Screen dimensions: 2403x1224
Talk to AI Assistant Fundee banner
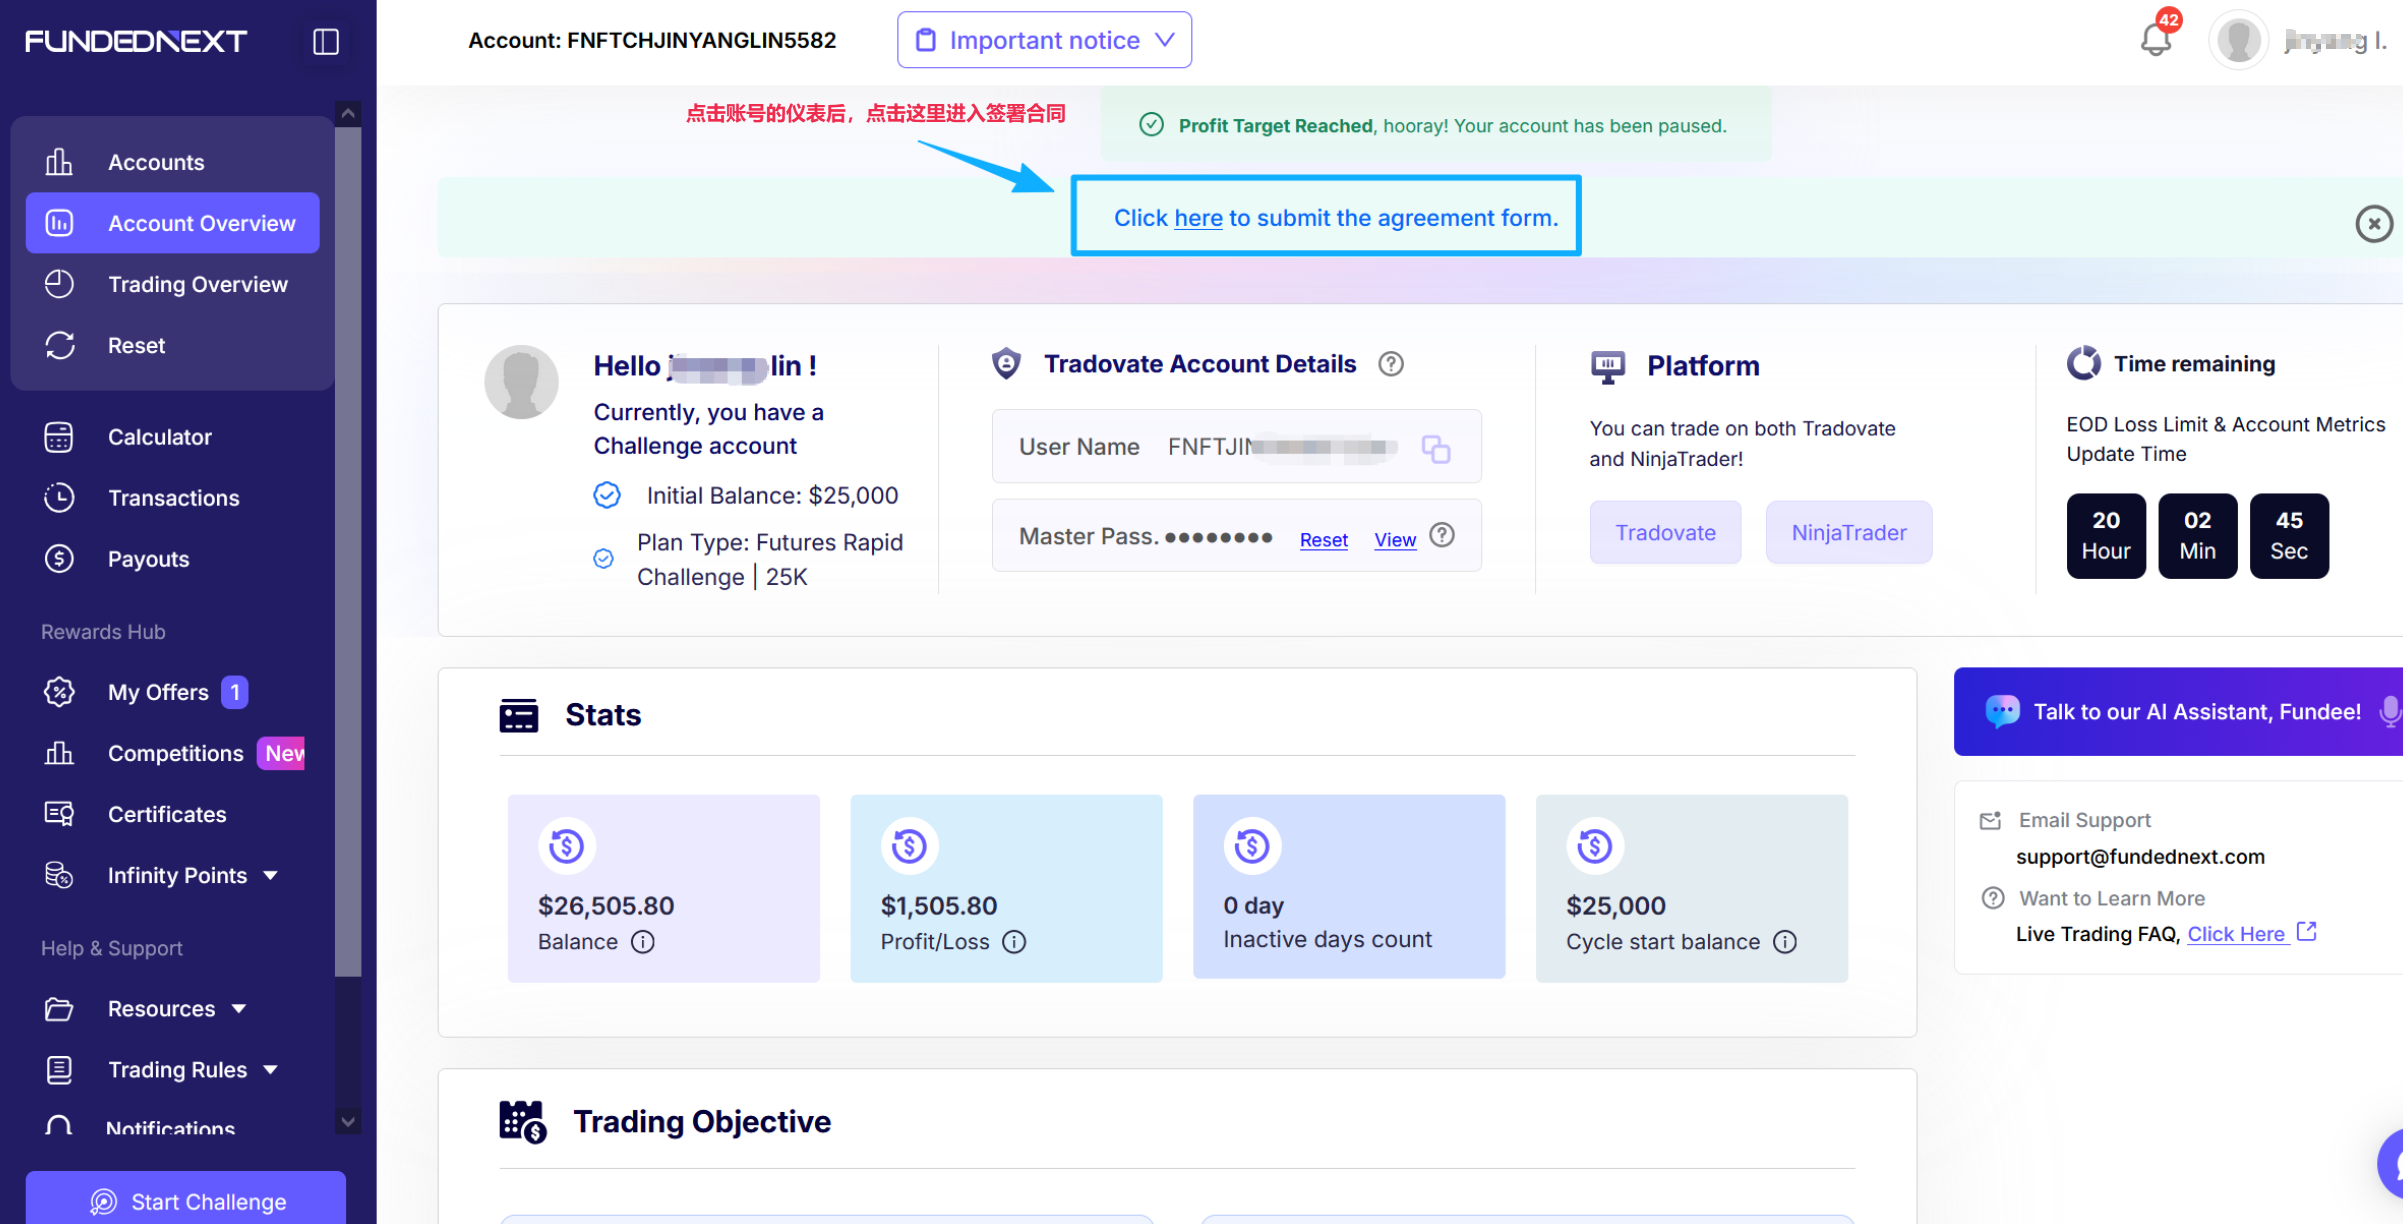[2178, 711]
